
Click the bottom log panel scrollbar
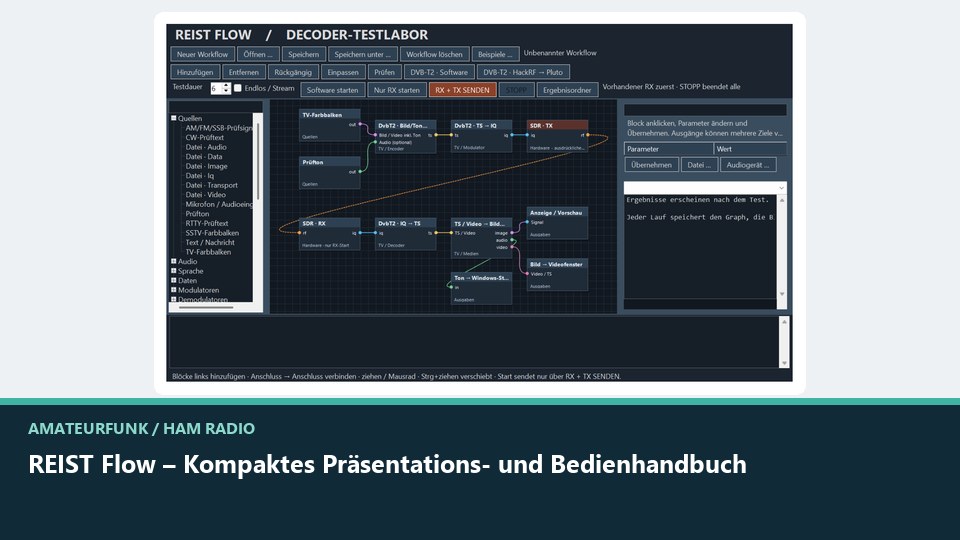coord(784,342)
